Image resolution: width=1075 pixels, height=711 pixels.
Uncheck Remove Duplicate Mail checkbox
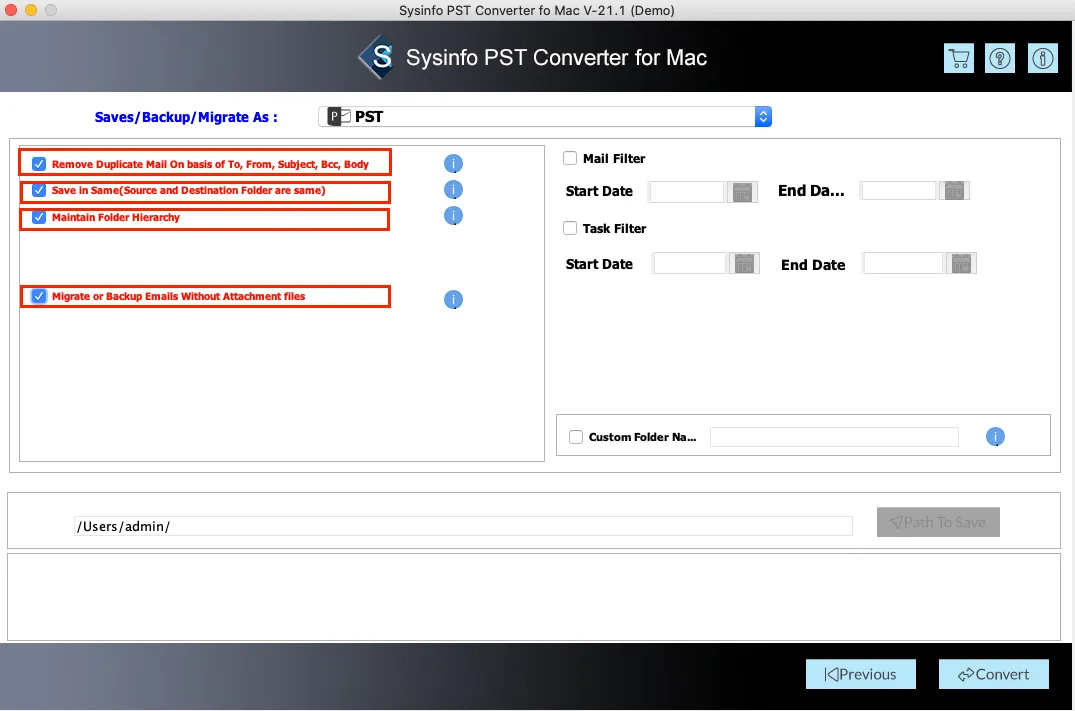(x=39, y=164)
